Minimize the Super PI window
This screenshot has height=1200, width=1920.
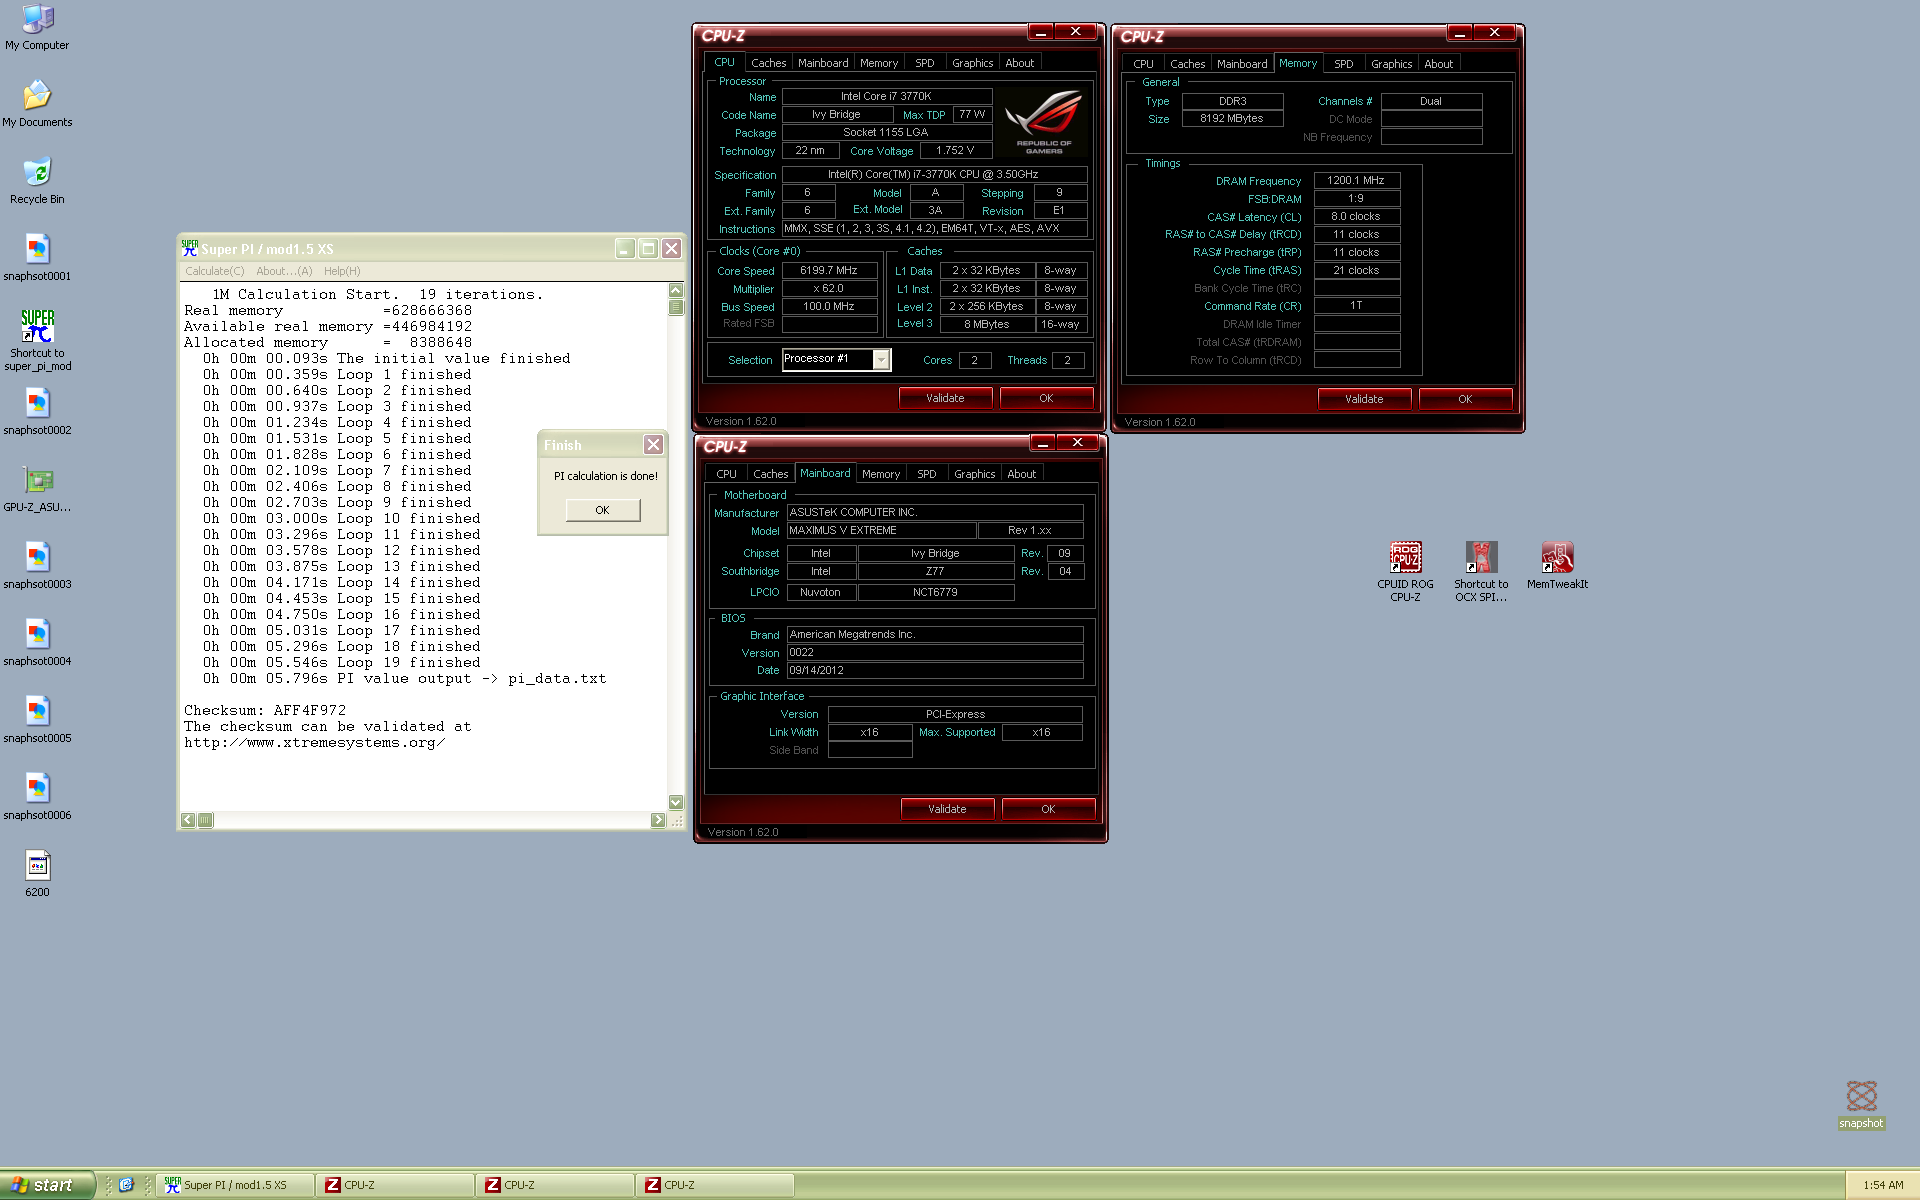[x=625, y=248]
